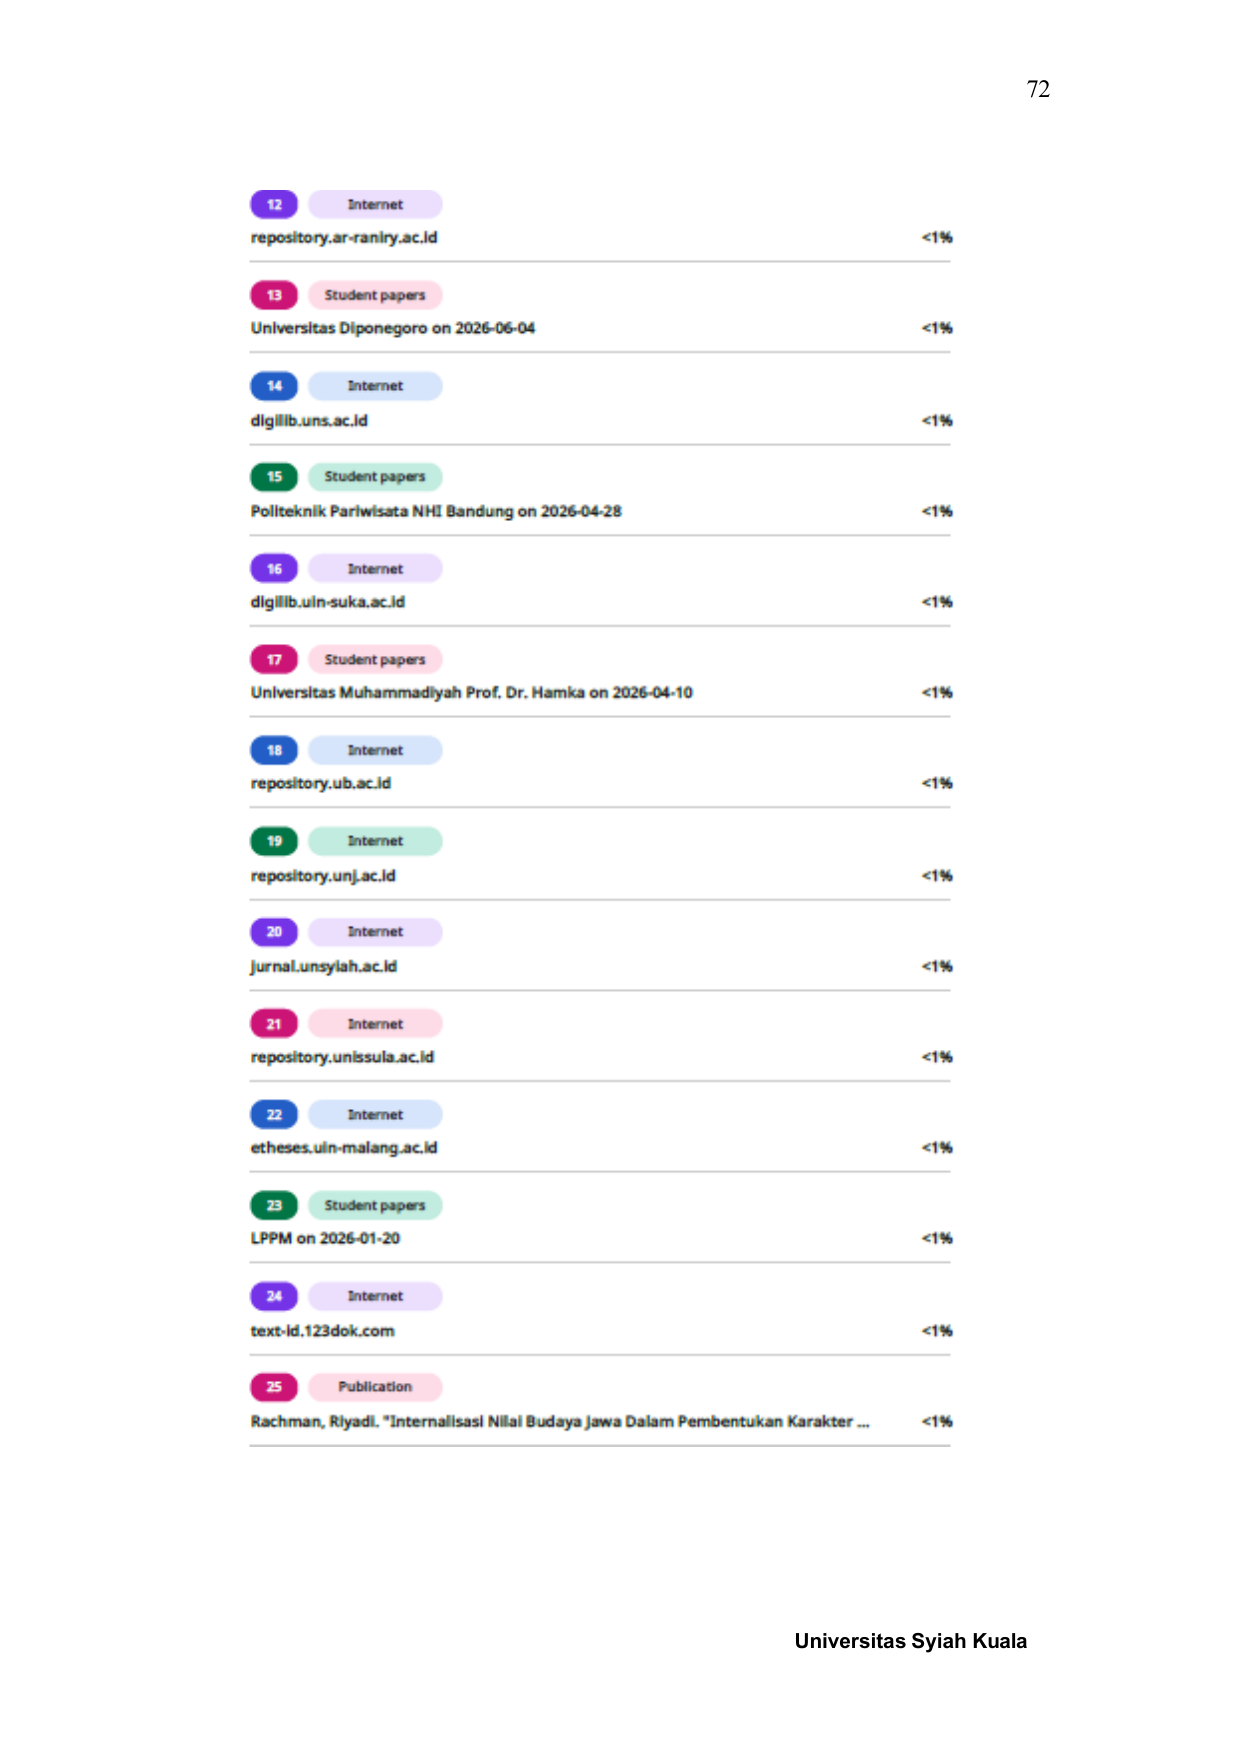Click the green source number 15 badge
The image size is (1241, 1755).
(274, 477)
